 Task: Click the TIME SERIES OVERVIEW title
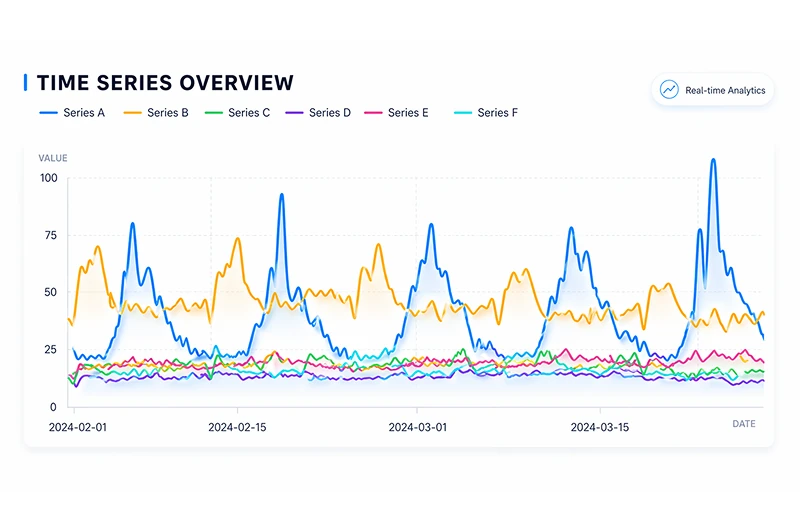pos(165,83)
